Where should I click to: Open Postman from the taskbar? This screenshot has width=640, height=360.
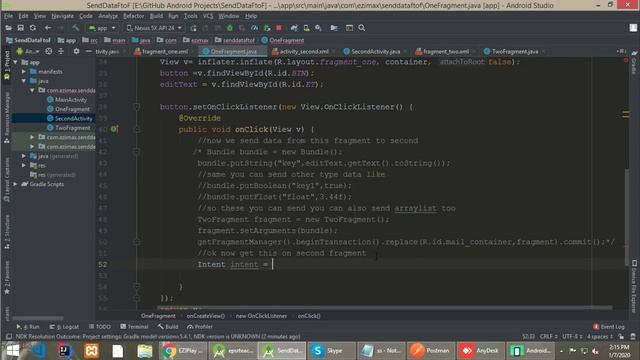(x=430, y=351)
